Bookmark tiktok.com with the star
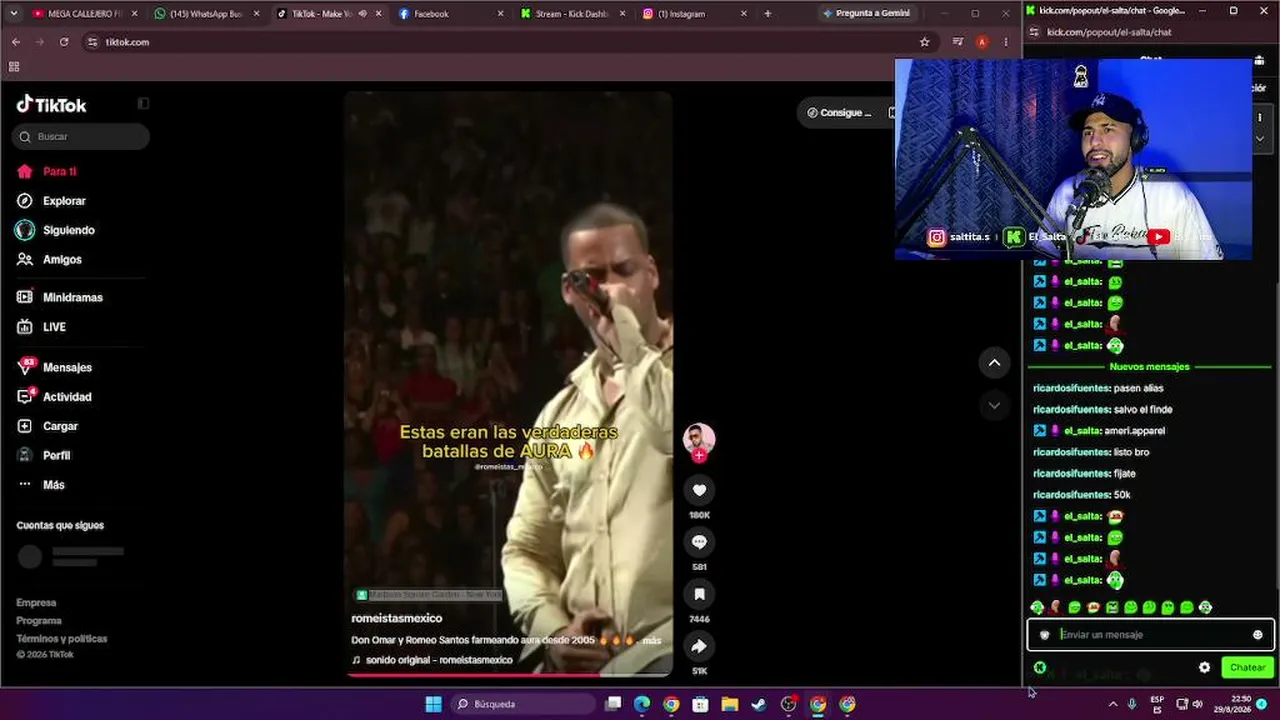 [925, 42]
